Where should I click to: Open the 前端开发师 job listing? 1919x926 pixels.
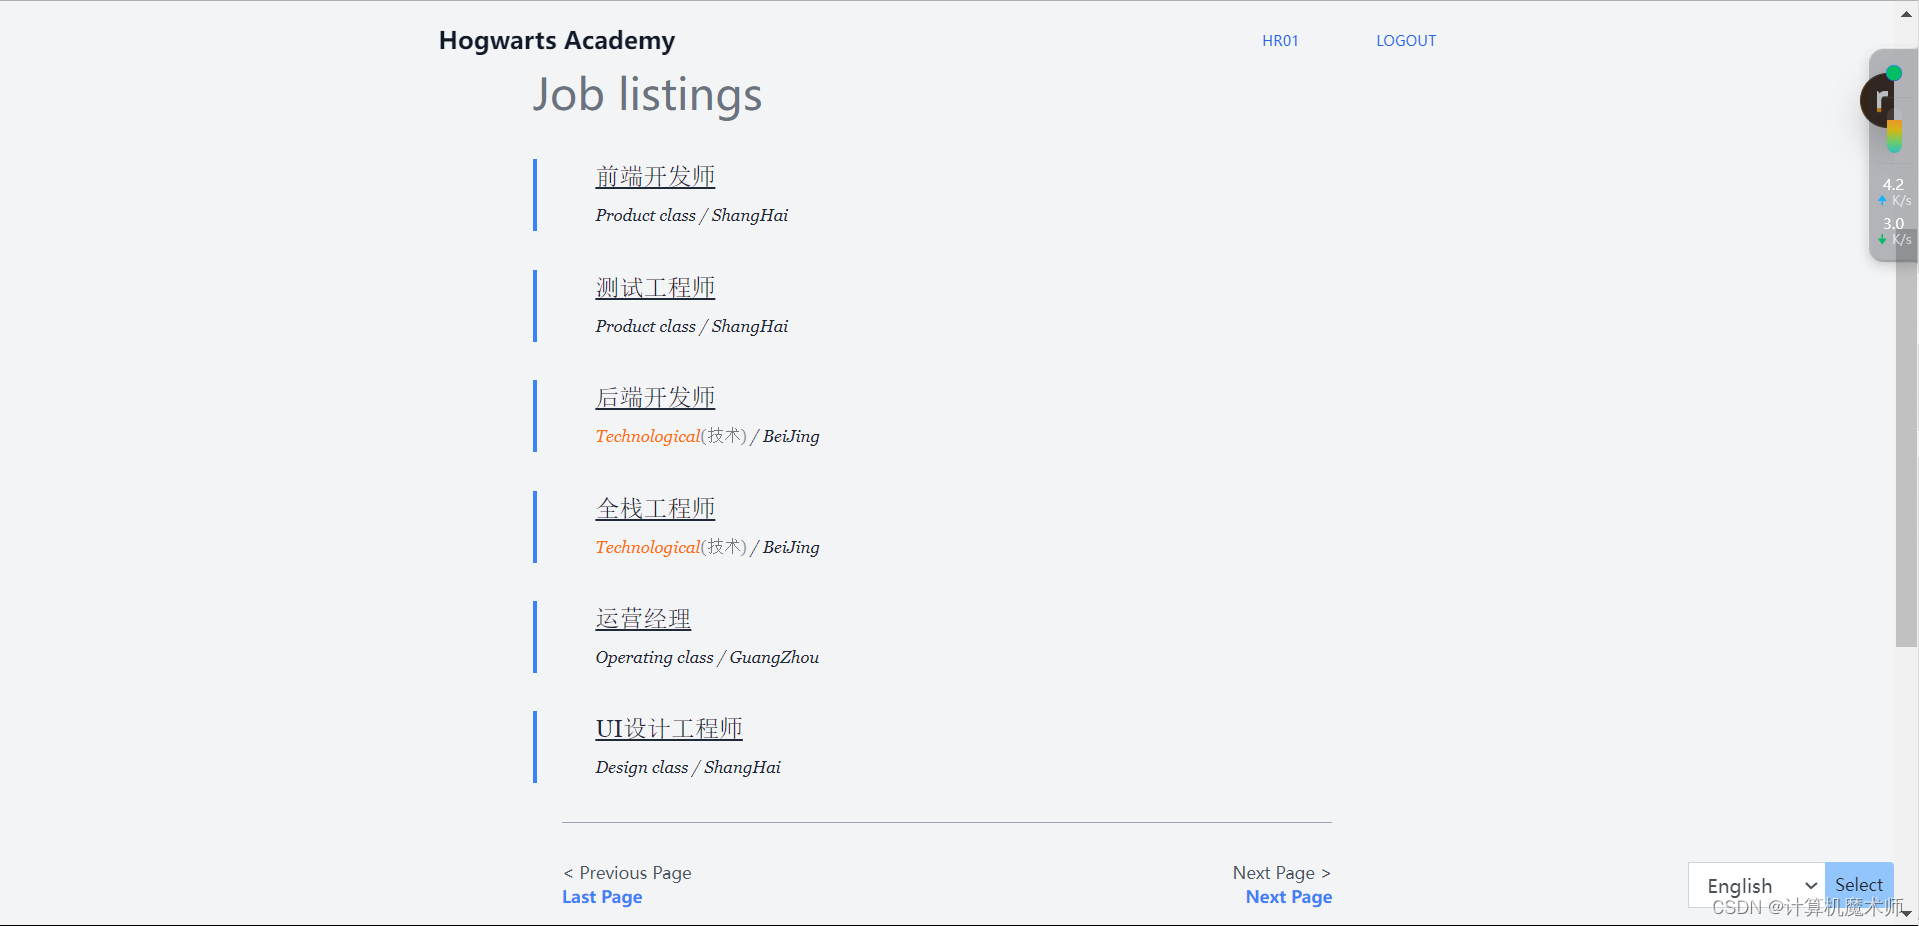click(655, 177)
